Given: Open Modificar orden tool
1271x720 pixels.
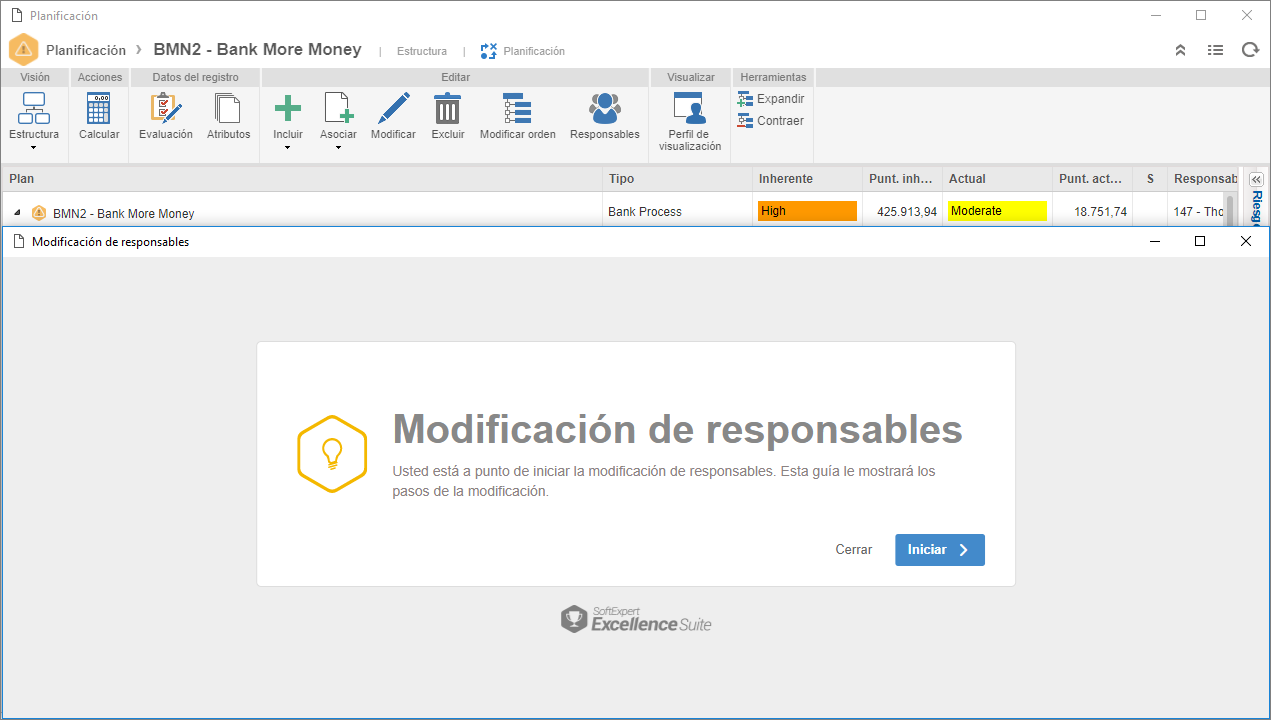Looking at the screenshot, I should (518, 108).
